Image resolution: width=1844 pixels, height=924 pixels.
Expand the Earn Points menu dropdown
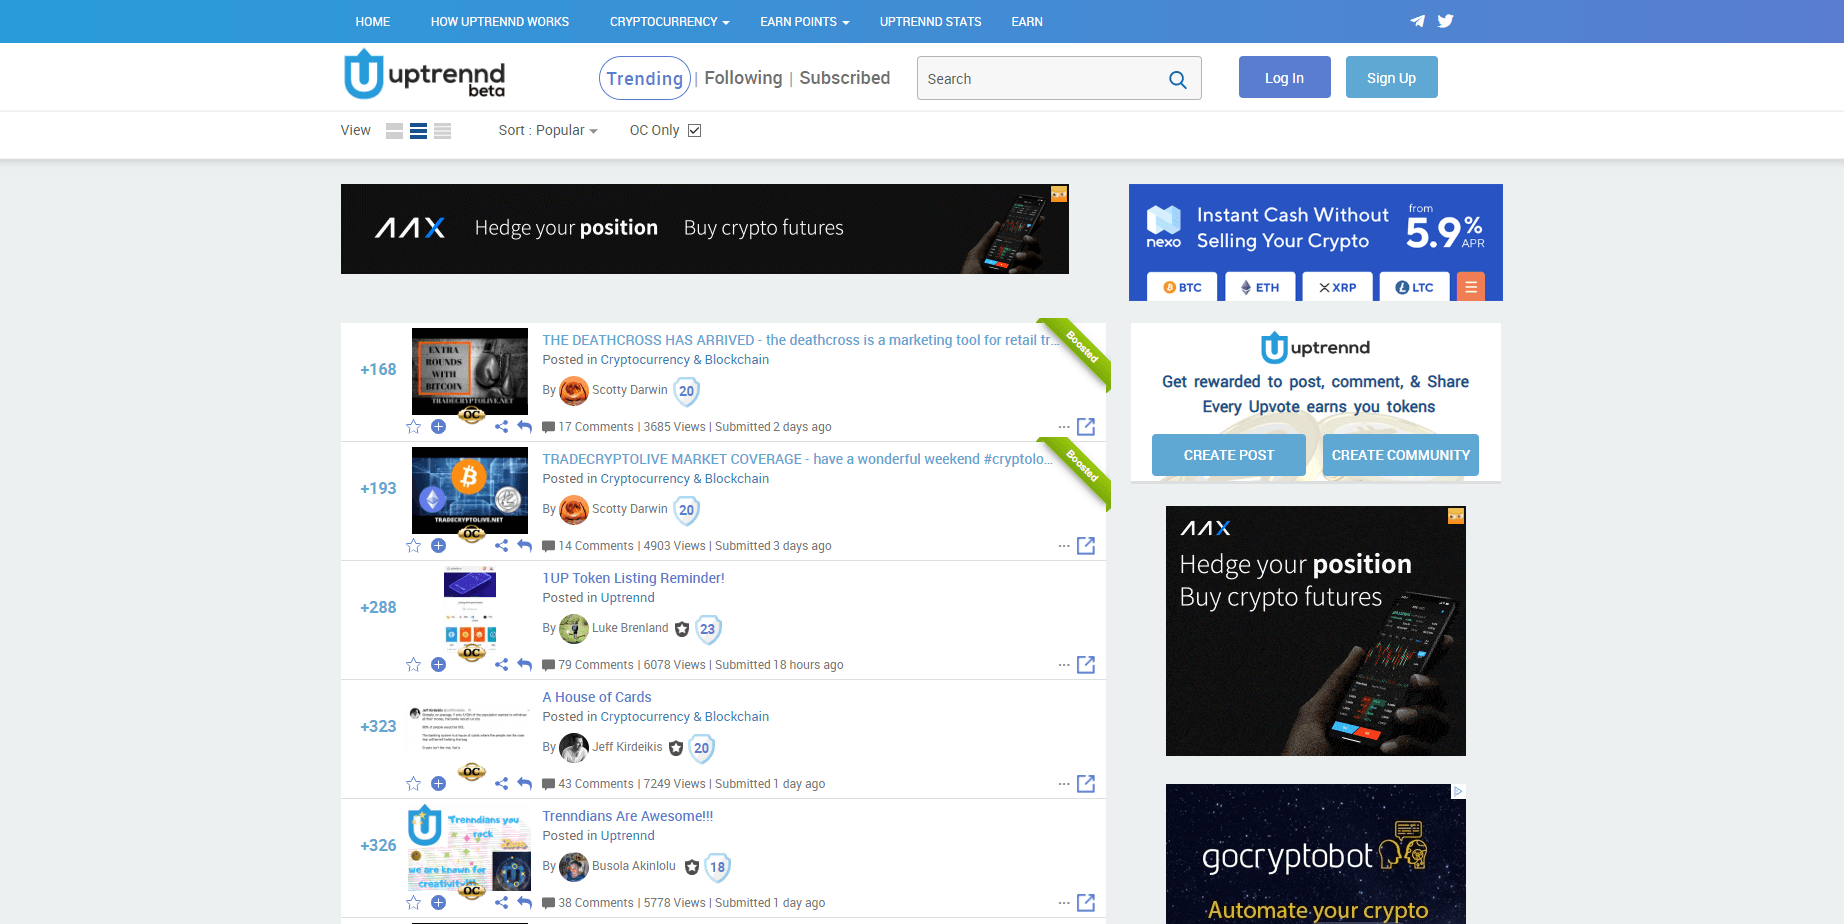click(804, 22)
